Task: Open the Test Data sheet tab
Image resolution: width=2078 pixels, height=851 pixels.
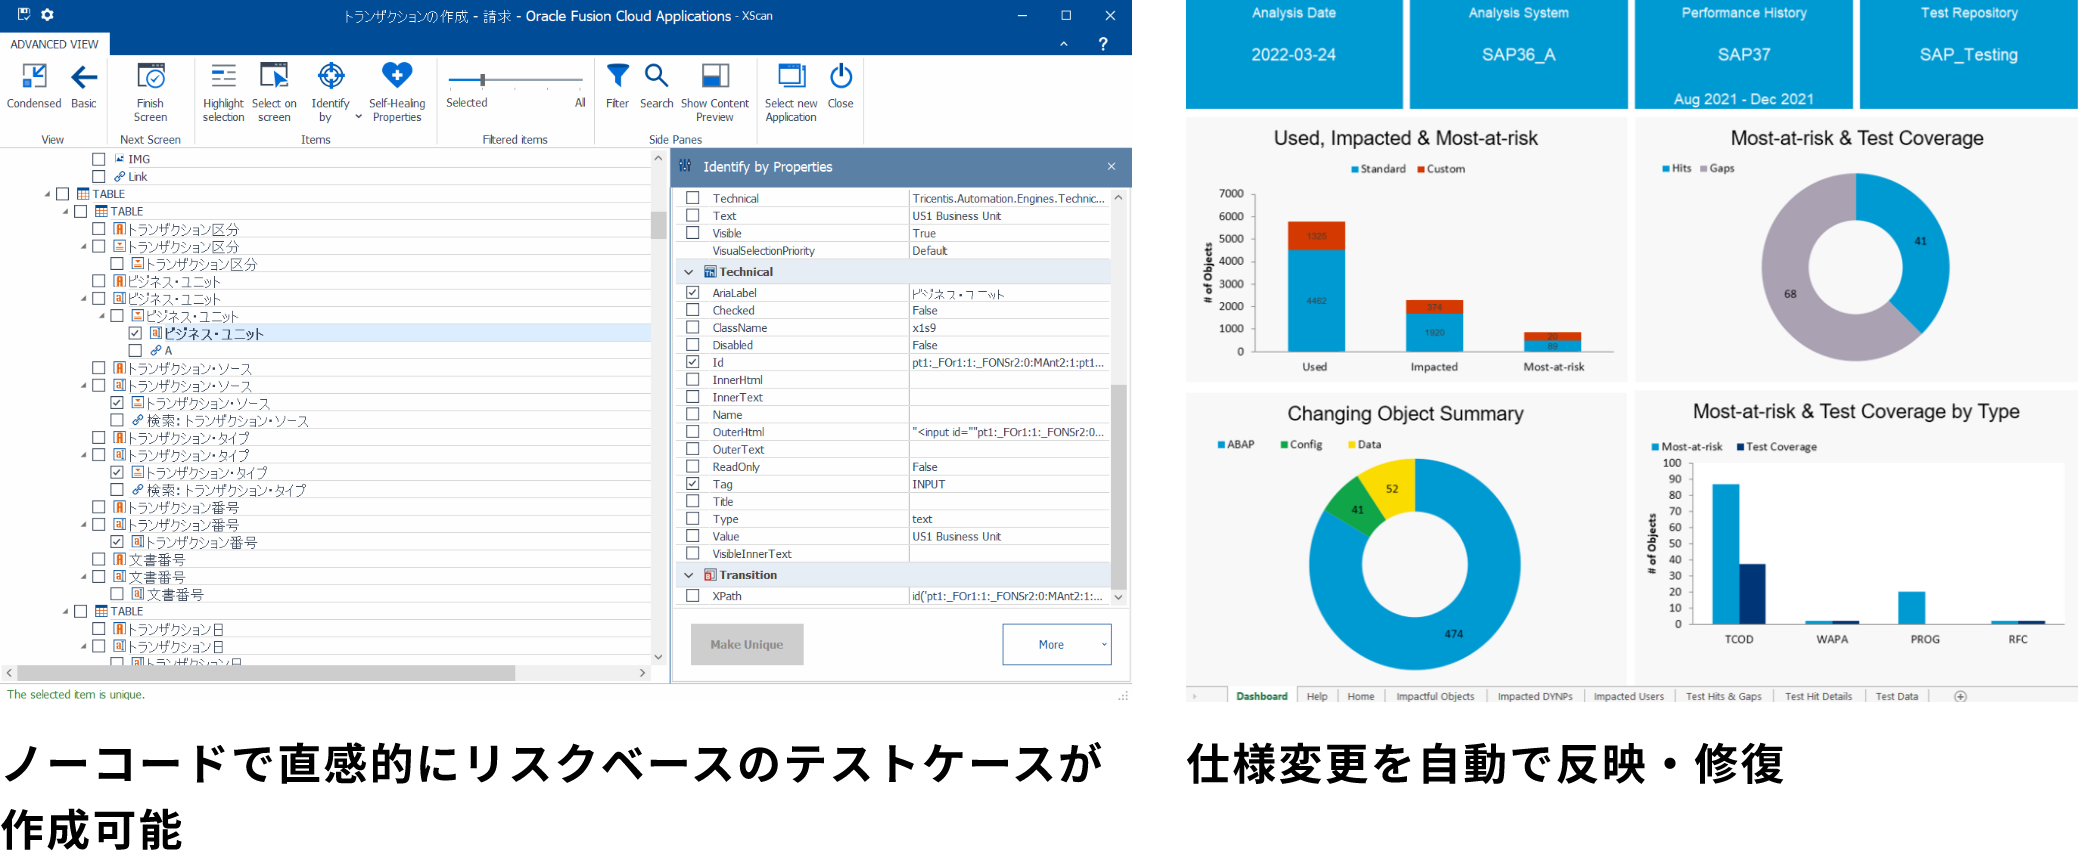Action: (1896, 696)
